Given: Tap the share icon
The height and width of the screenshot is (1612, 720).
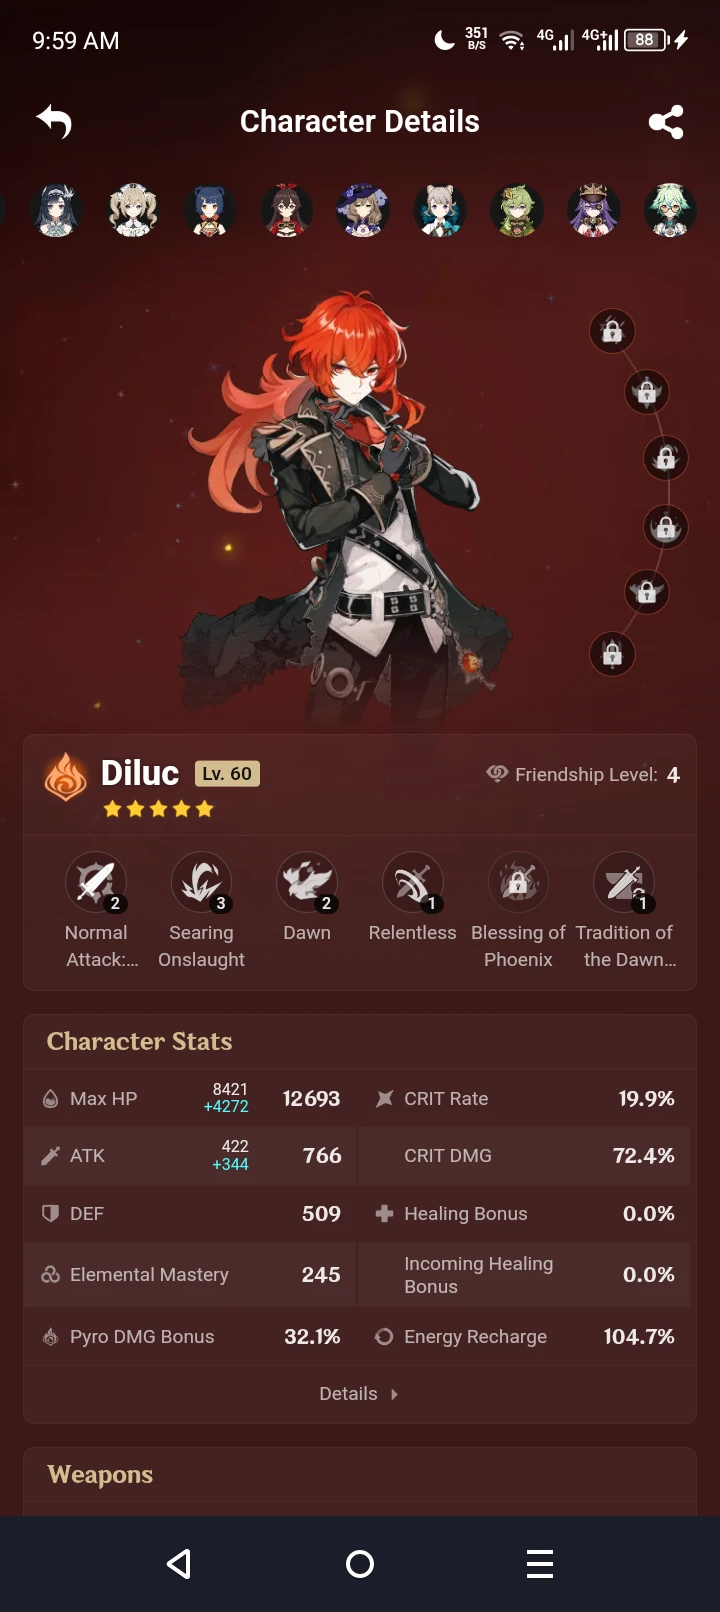Looking at the screenshot, I should pyautogui.click(x=666, y=122).
